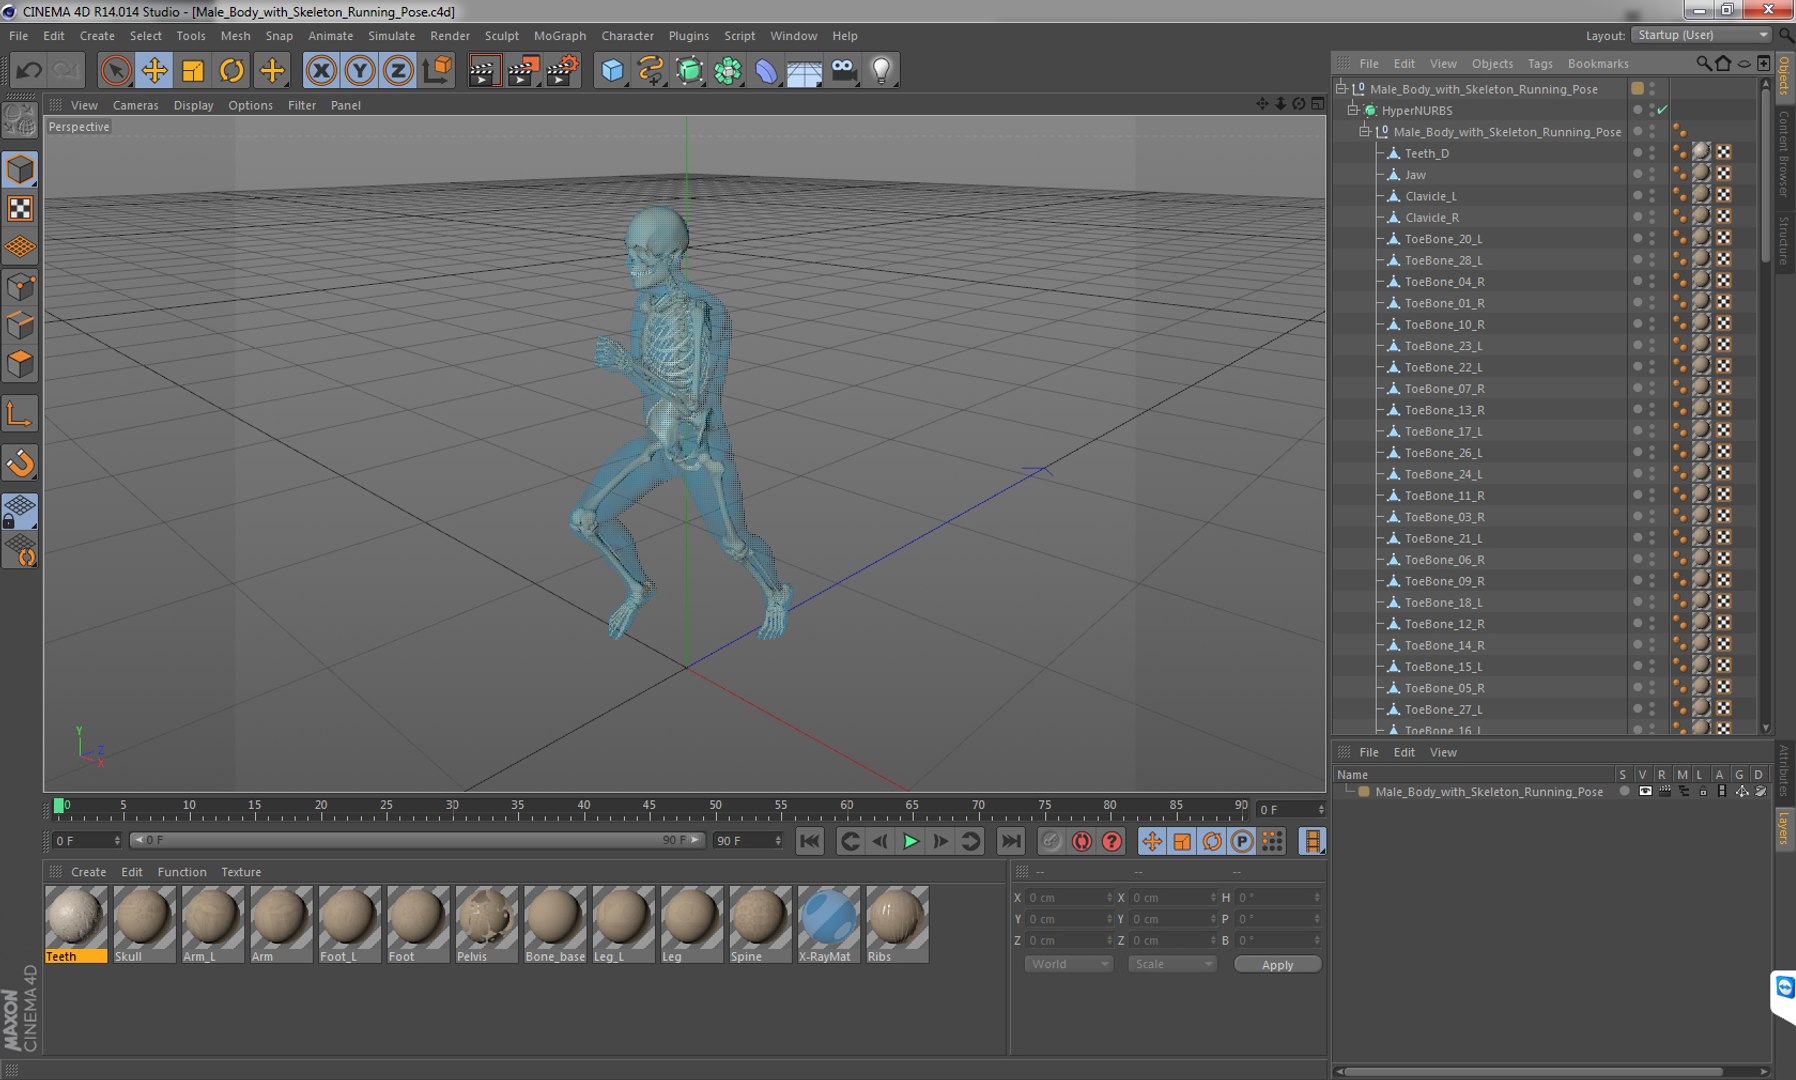
Task: Play the animation forward
Action: [x=910, y=841]
